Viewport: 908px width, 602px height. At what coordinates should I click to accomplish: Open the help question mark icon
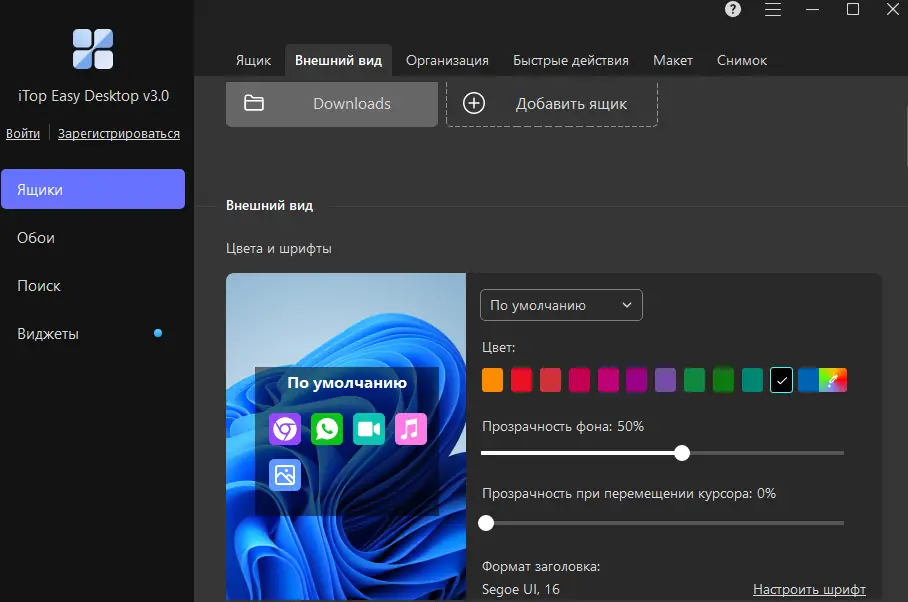coord(733,9)
